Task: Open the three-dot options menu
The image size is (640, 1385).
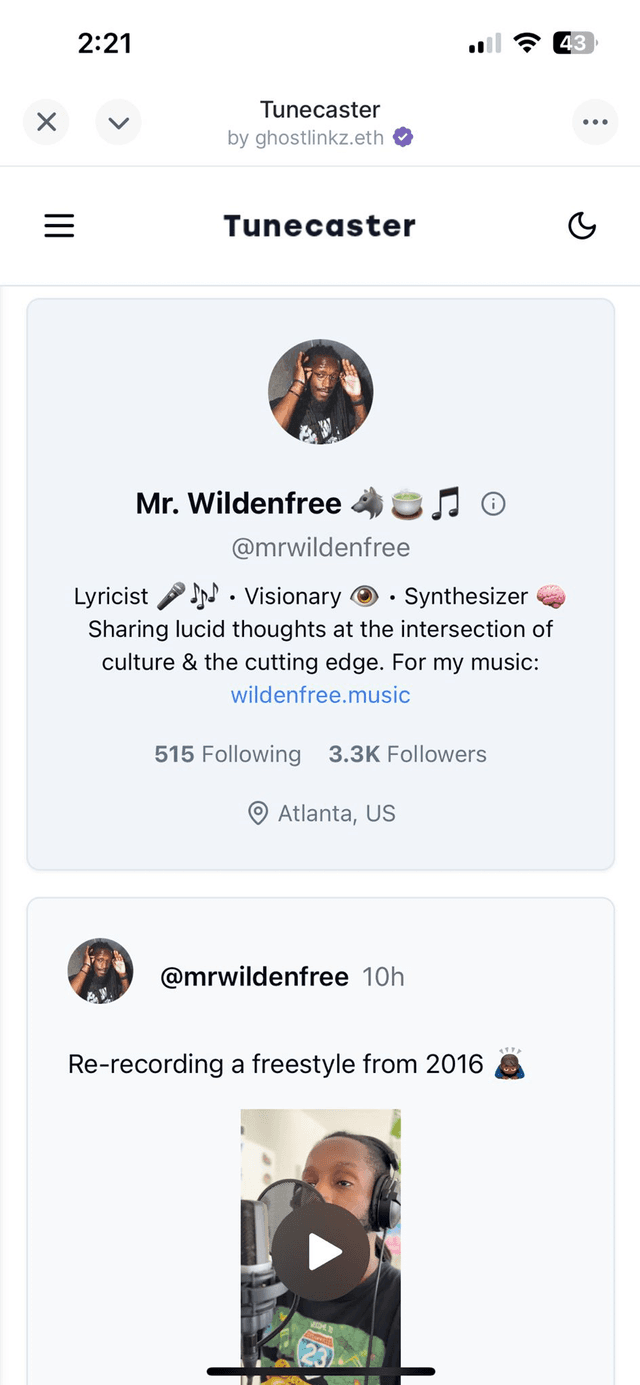Action: (595, 121)
